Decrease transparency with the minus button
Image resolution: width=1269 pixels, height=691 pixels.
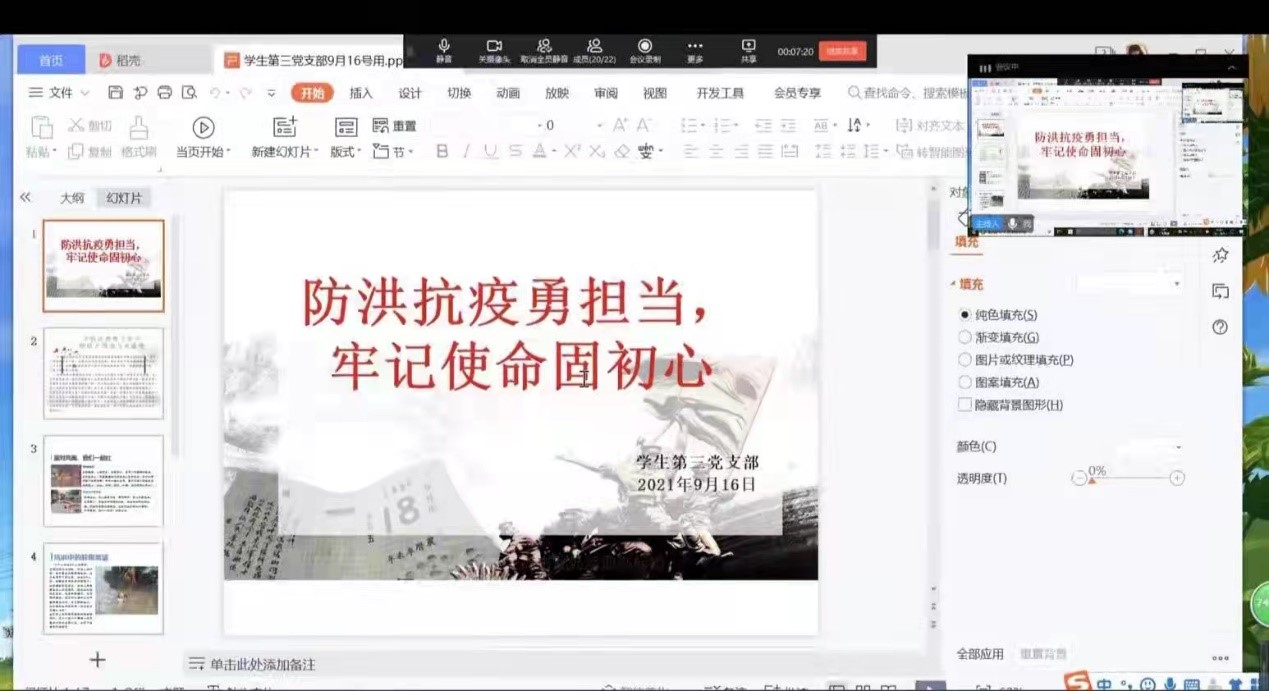[1079, 478]
